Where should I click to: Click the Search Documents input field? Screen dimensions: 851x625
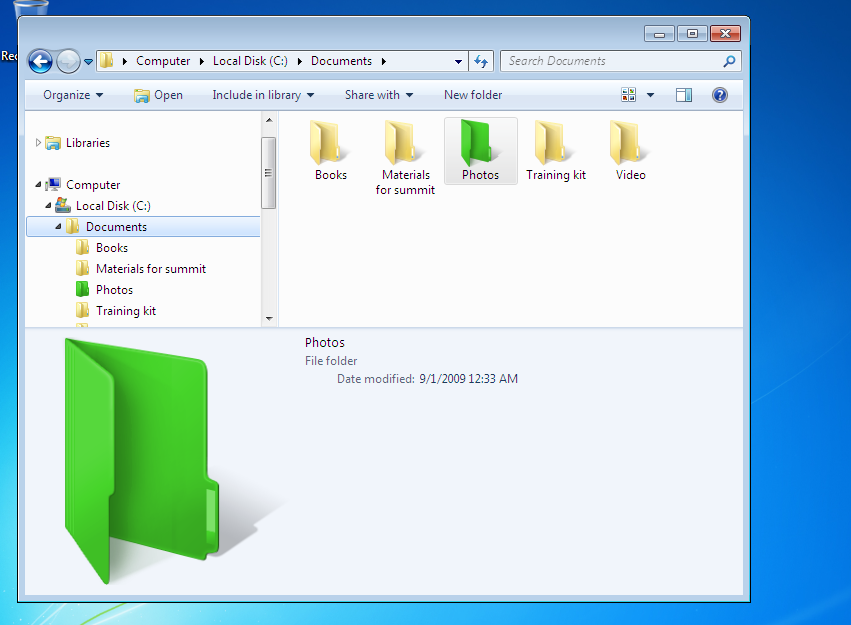point(610,61)
